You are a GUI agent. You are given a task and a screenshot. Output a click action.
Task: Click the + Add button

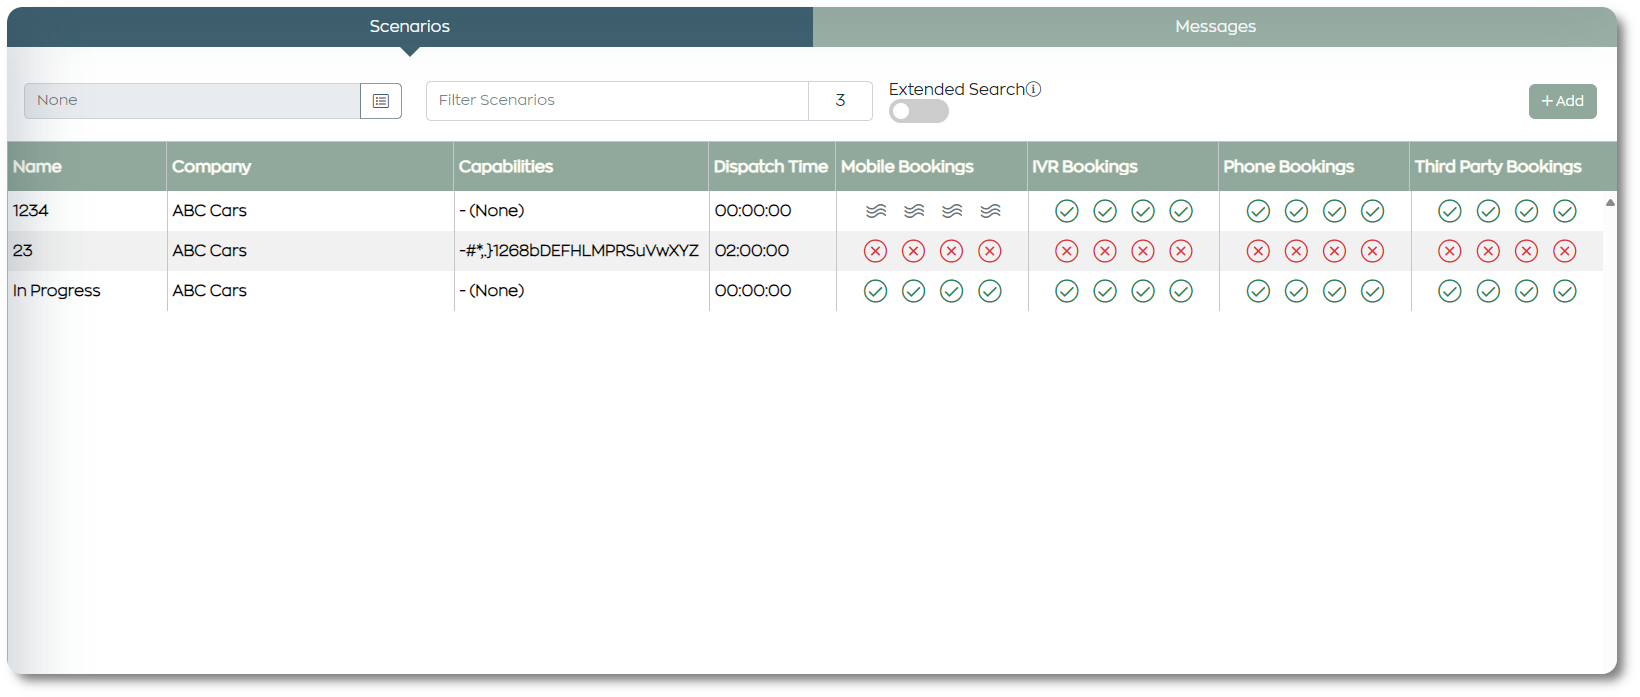pyautogui.click(x=1563, y=101)
